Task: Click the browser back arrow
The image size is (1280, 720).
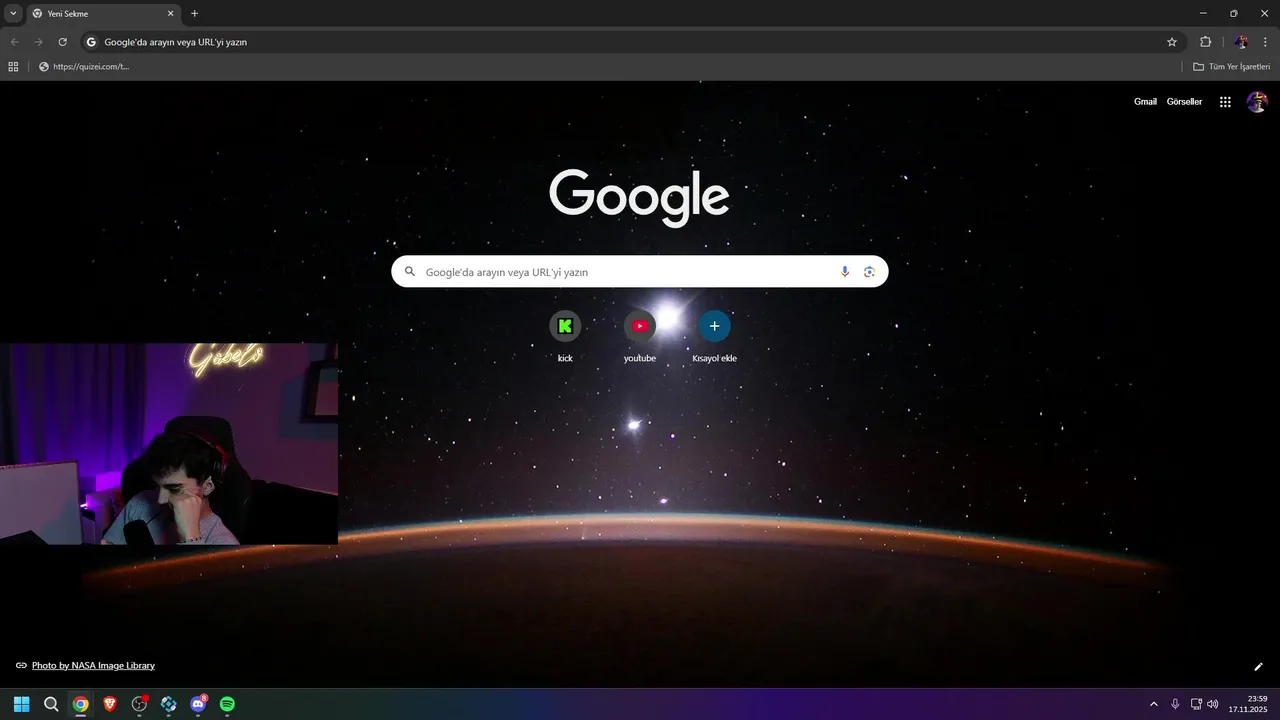Action: click(x=14, y=42)
